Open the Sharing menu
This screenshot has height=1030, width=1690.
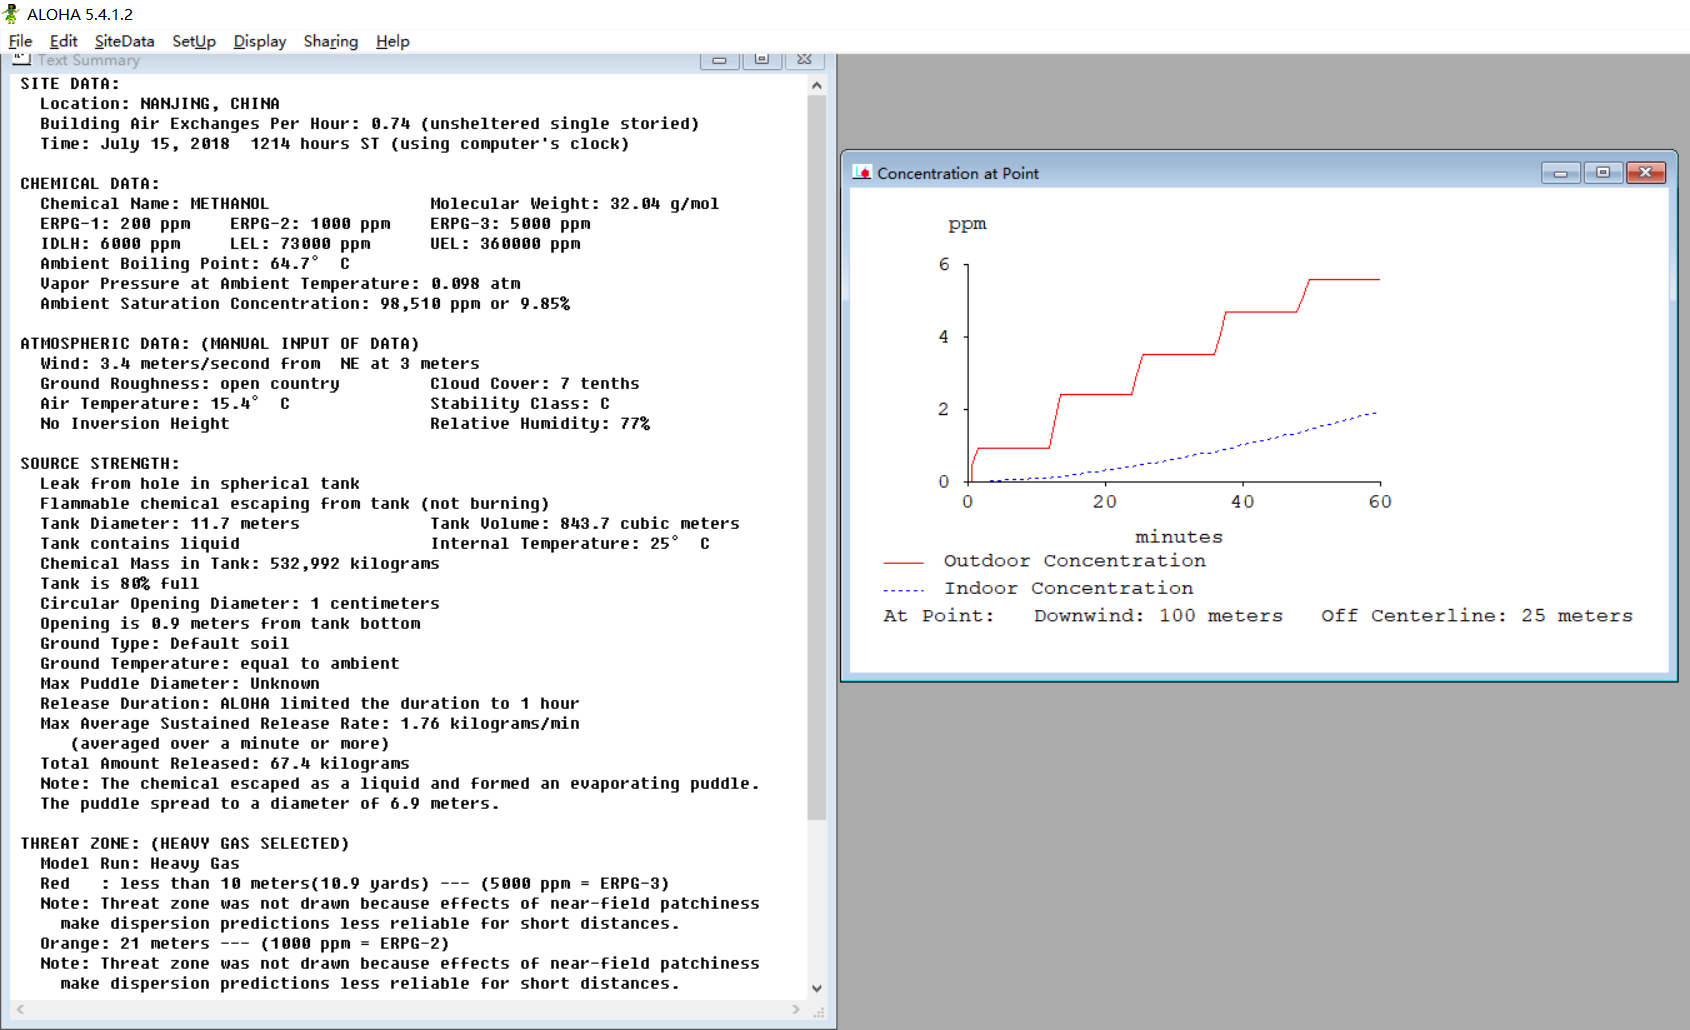click(331, 41)
